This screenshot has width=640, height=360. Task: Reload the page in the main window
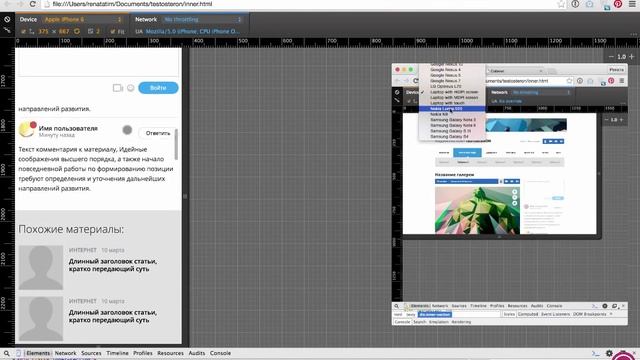(x=32, y=4)
